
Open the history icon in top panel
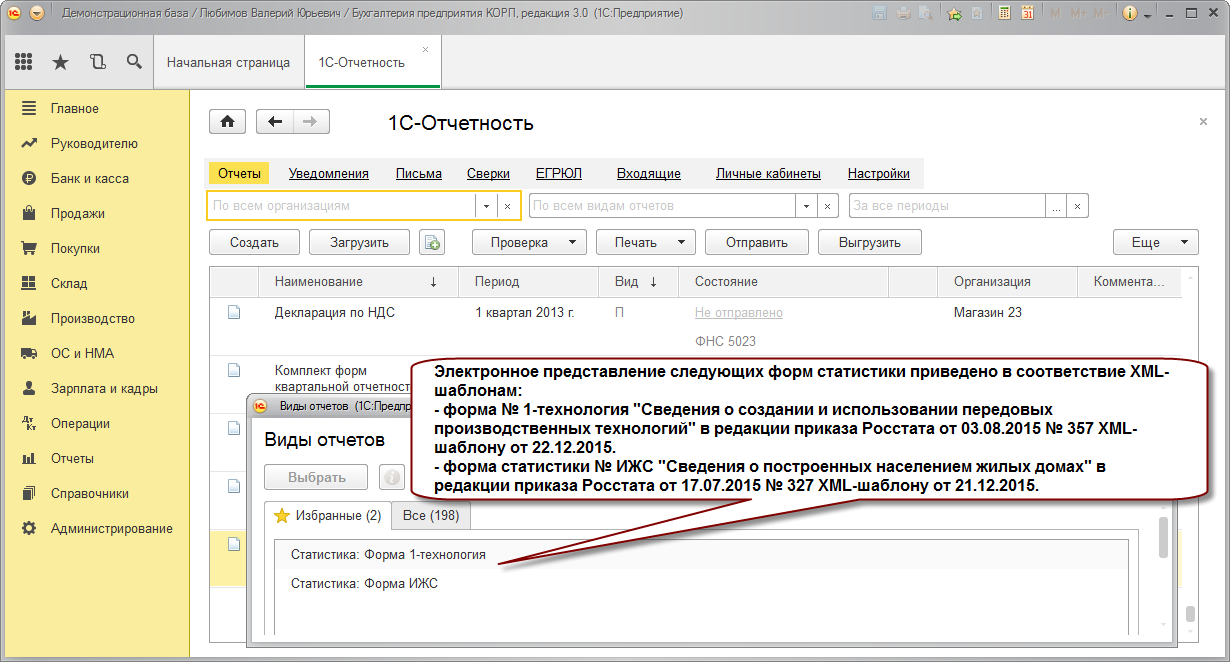coord(97,62)
